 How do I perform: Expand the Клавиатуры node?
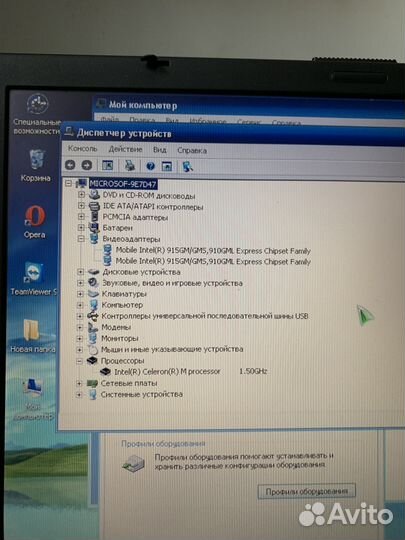[x=80, y=294]
